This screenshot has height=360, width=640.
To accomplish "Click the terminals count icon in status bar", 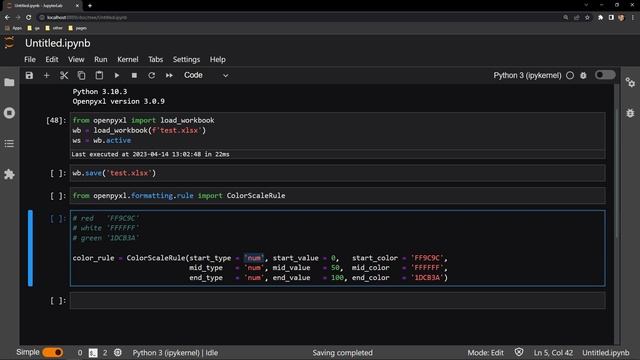I will pos(93,353).
